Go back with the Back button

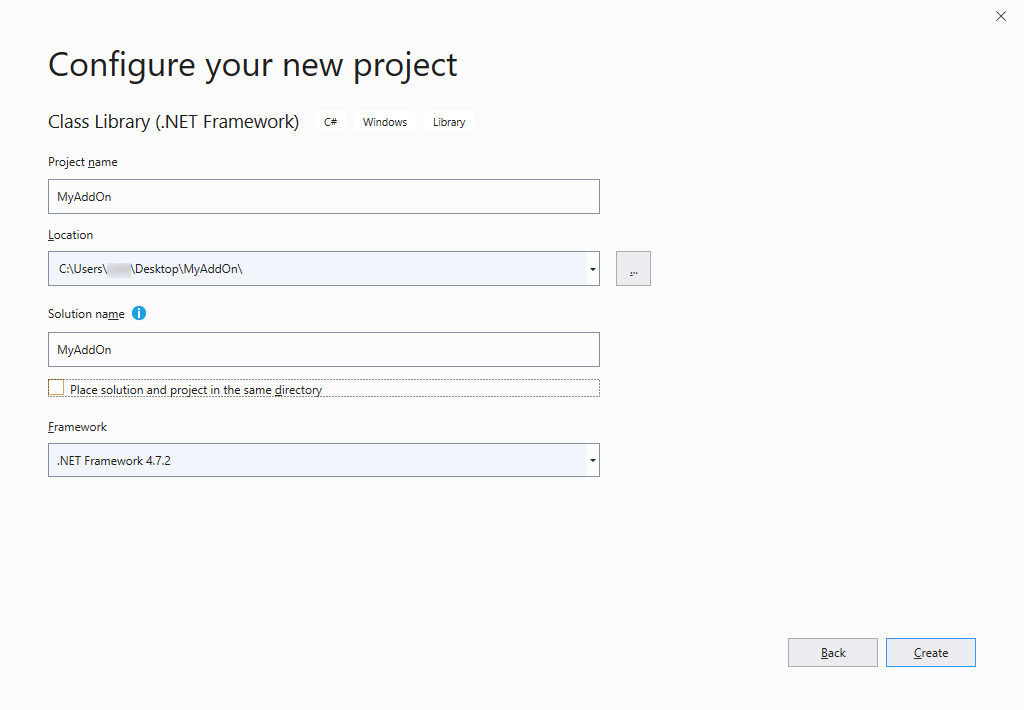coord(832,653)
